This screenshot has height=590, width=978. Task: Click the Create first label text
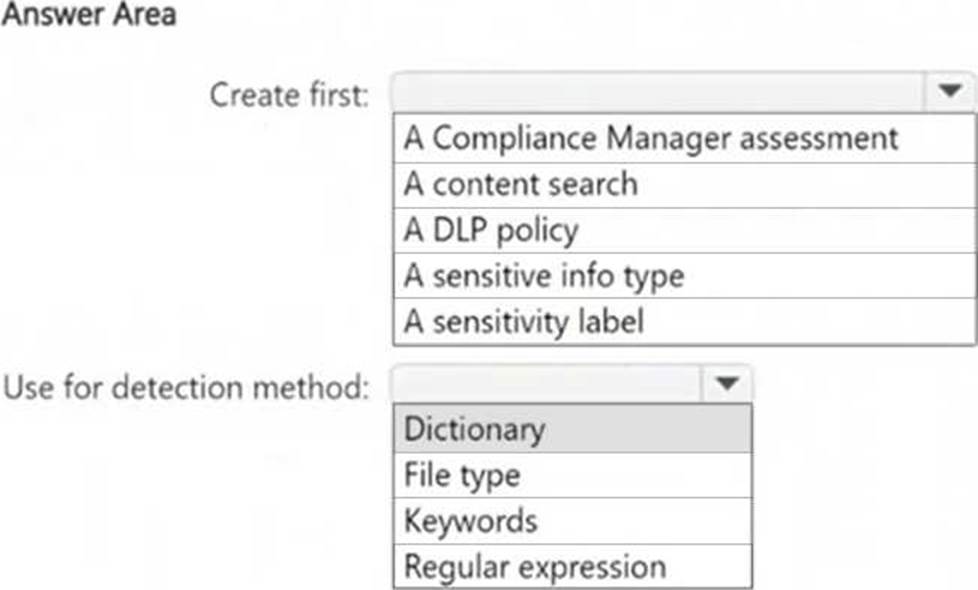point(289,95)
